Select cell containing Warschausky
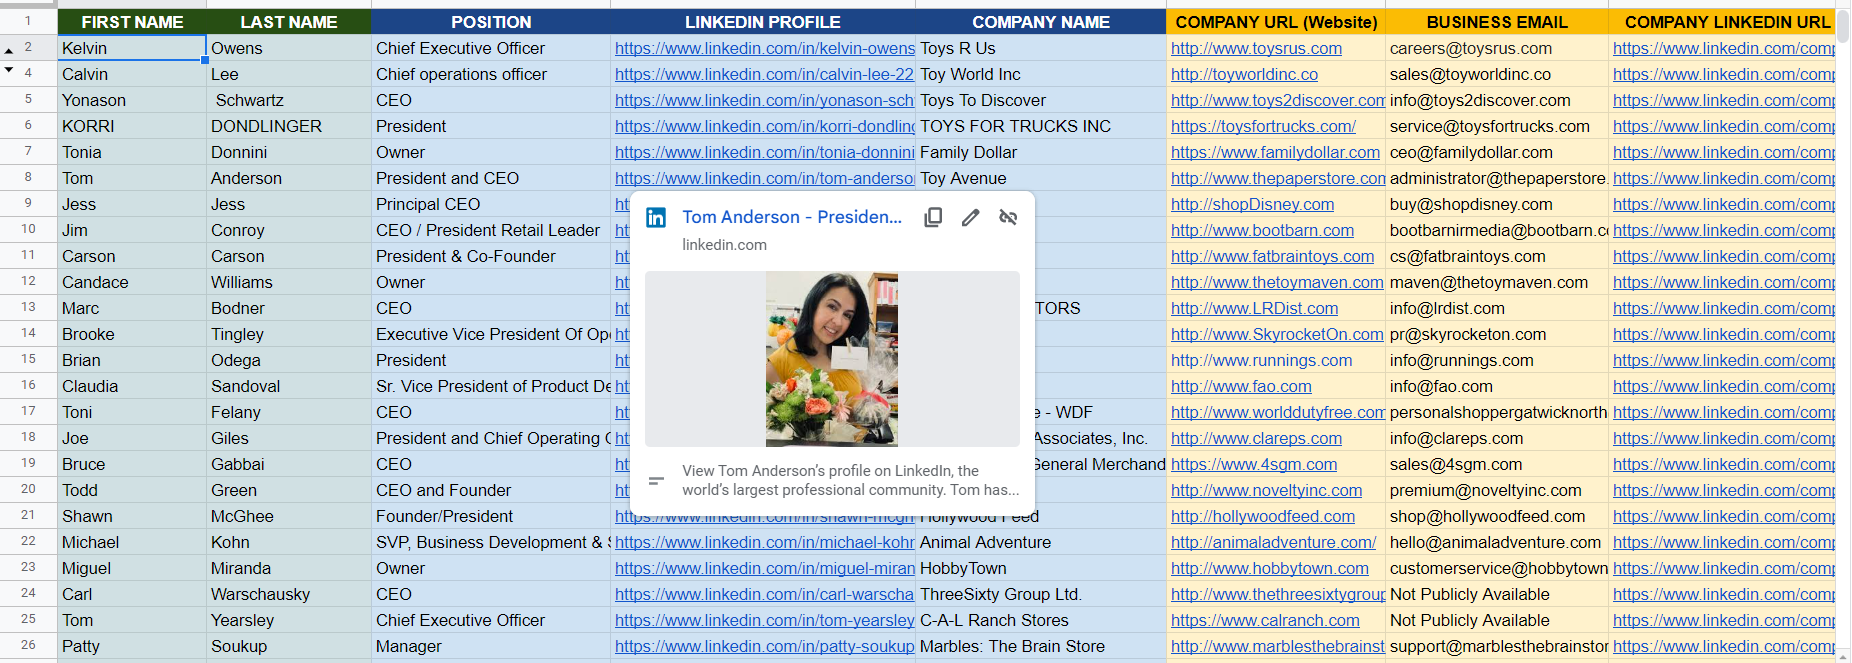This screenshot has width=1852, height=663. click(289, 594)
